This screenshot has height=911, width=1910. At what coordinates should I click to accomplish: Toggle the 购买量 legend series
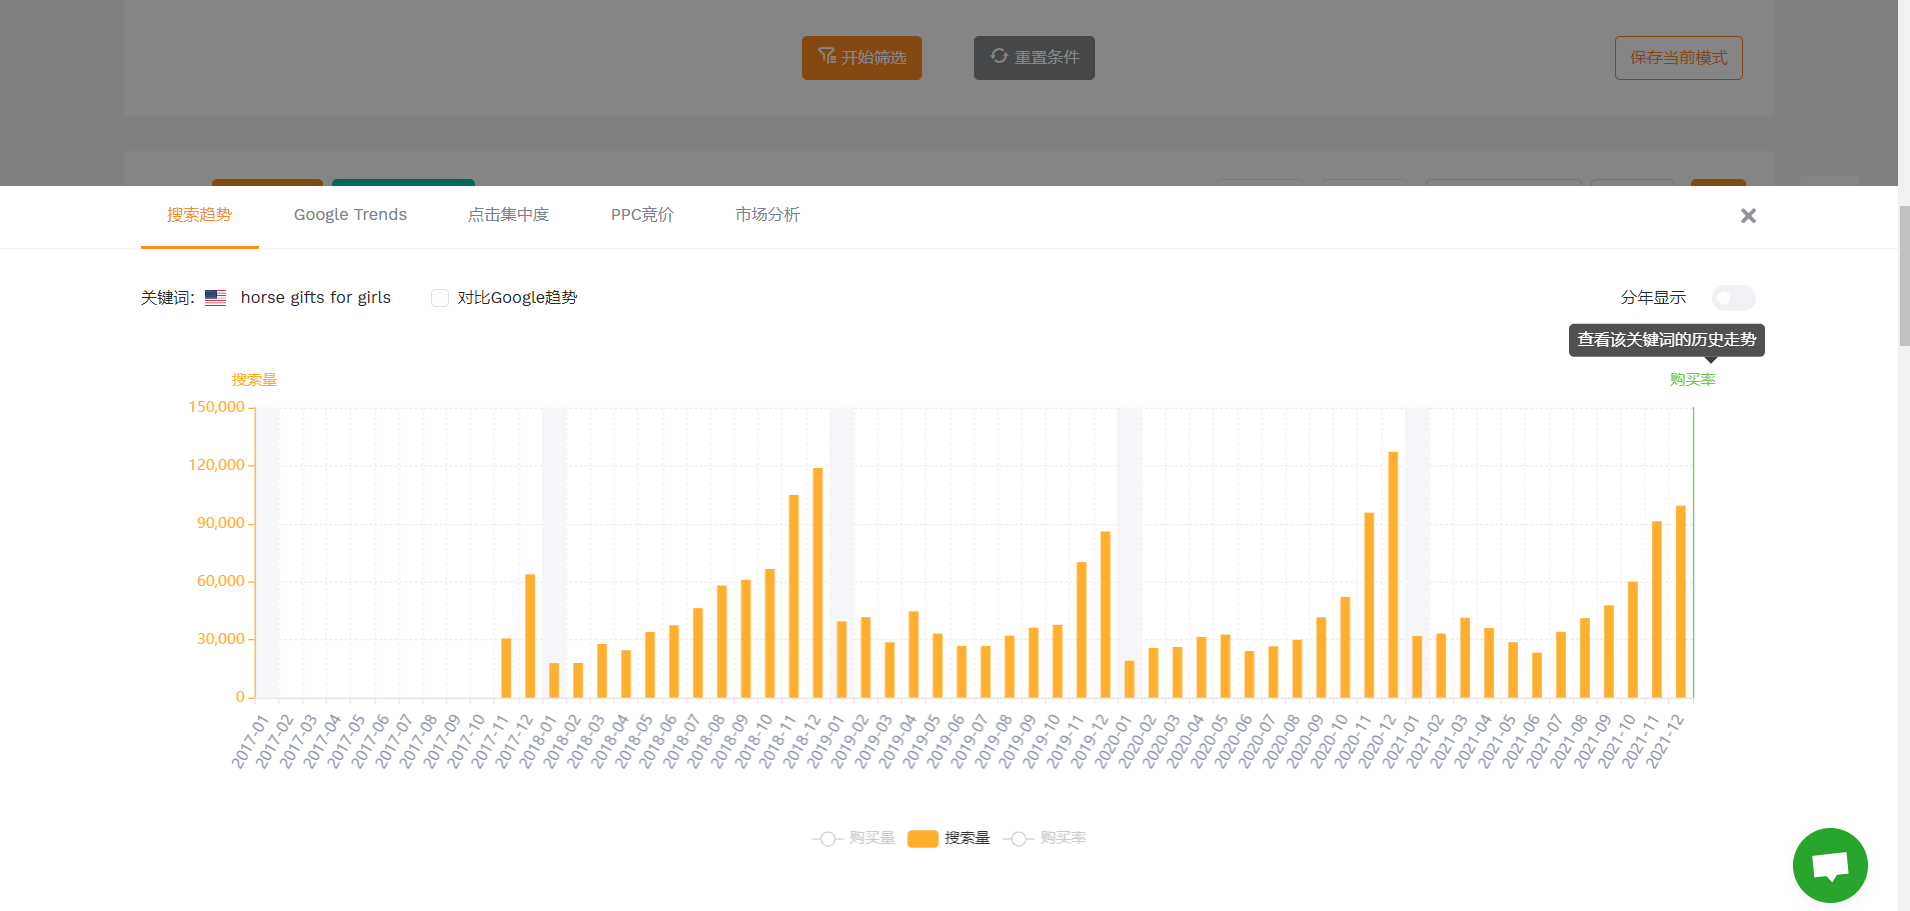pyautogui.click(x=854, y=838)
